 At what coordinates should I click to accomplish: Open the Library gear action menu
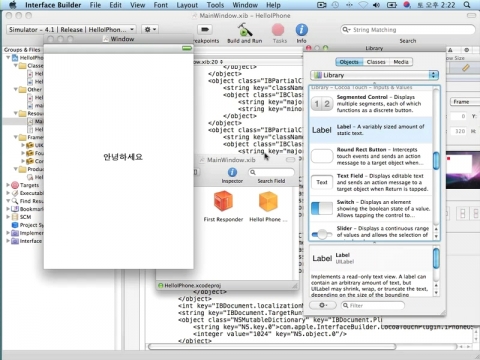323,305
